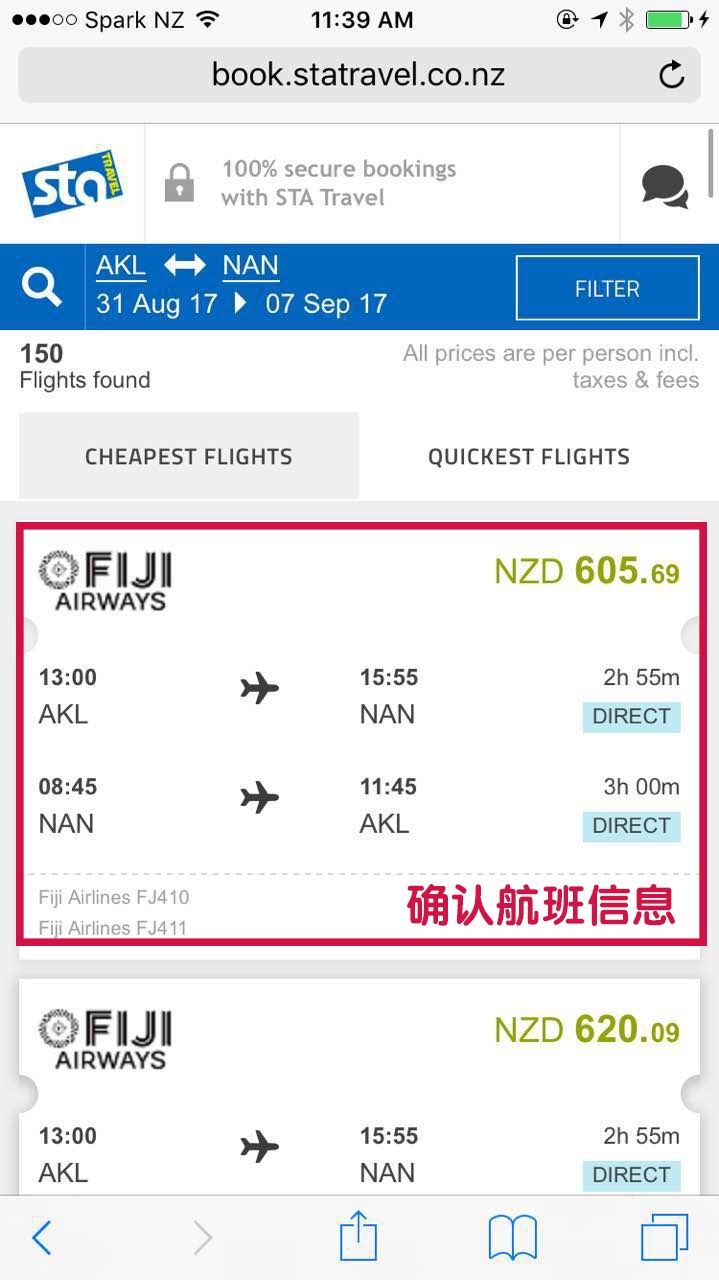Open the Safari tabs overview icon
This screenshot has width=719, height=1280.
(x=664, y=1238)
